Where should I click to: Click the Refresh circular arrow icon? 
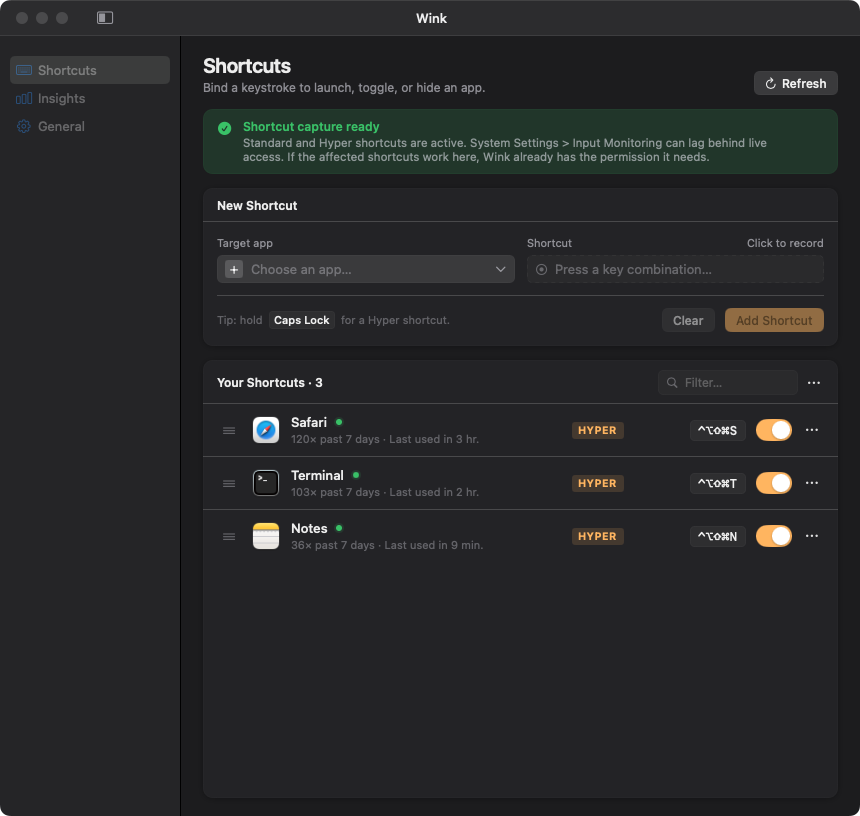(x=771, y=83)
